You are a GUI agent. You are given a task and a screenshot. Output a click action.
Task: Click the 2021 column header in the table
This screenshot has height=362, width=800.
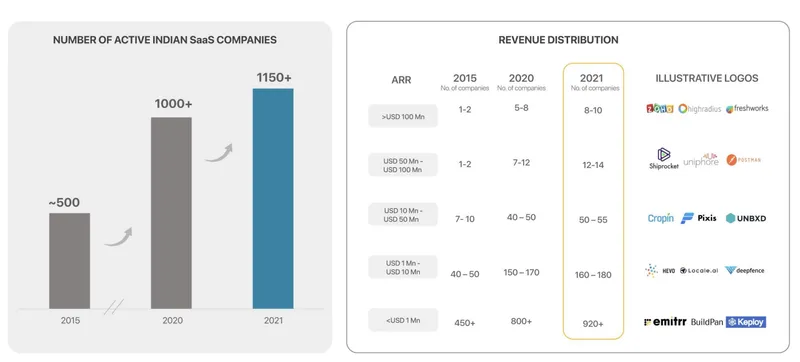591,79
